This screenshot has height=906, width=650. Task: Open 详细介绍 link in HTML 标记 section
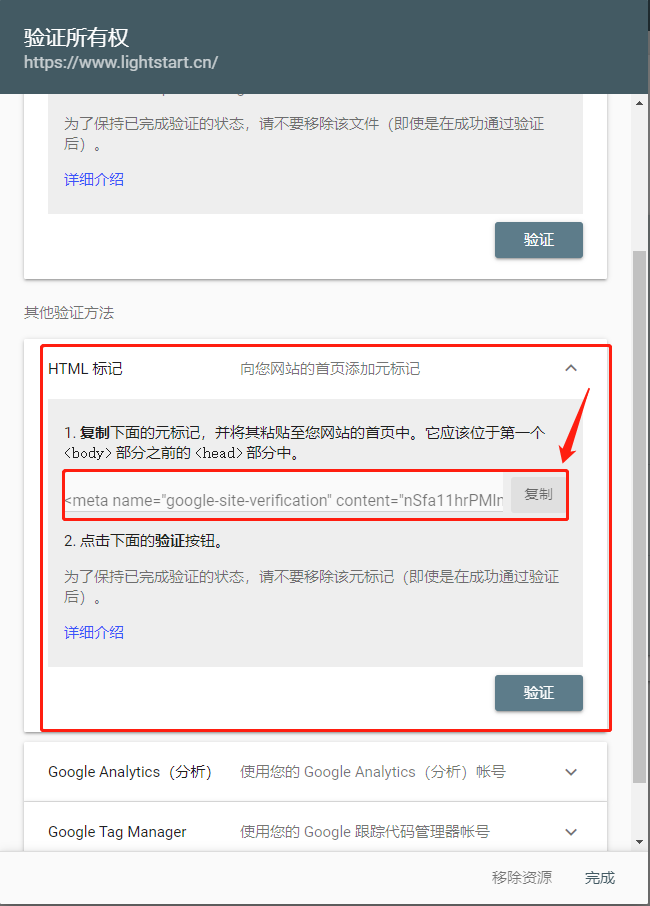coord(94,632)
